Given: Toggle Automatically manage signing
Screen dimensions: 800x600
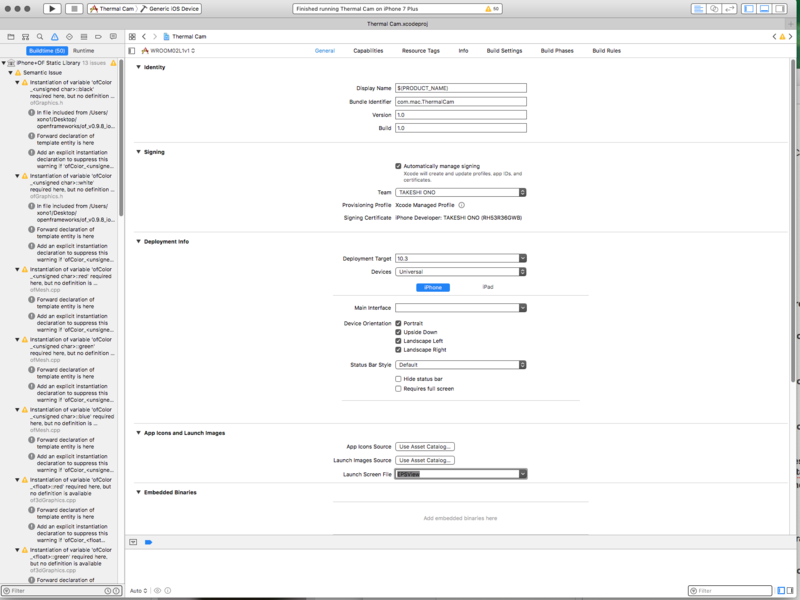Looking at the screenshot, I should 398,166.
